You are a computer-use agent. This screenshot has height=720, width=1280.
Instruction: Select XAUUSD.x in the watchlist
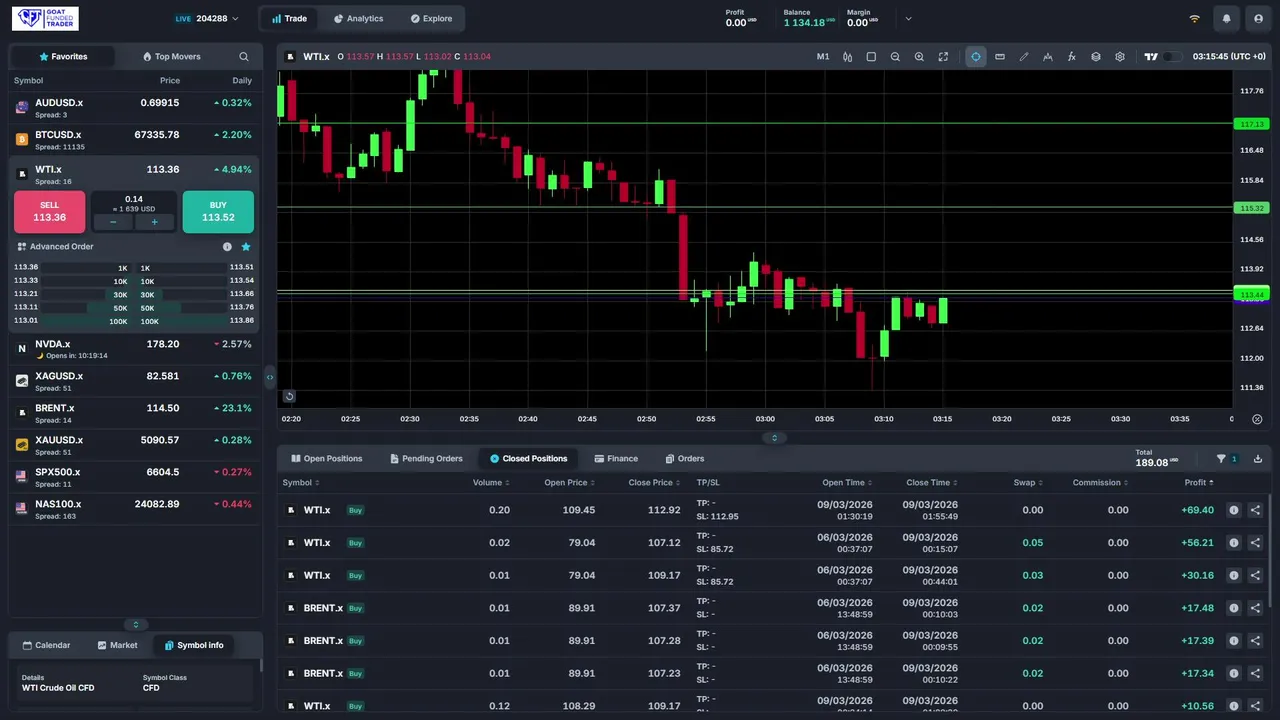click(135, 445)
